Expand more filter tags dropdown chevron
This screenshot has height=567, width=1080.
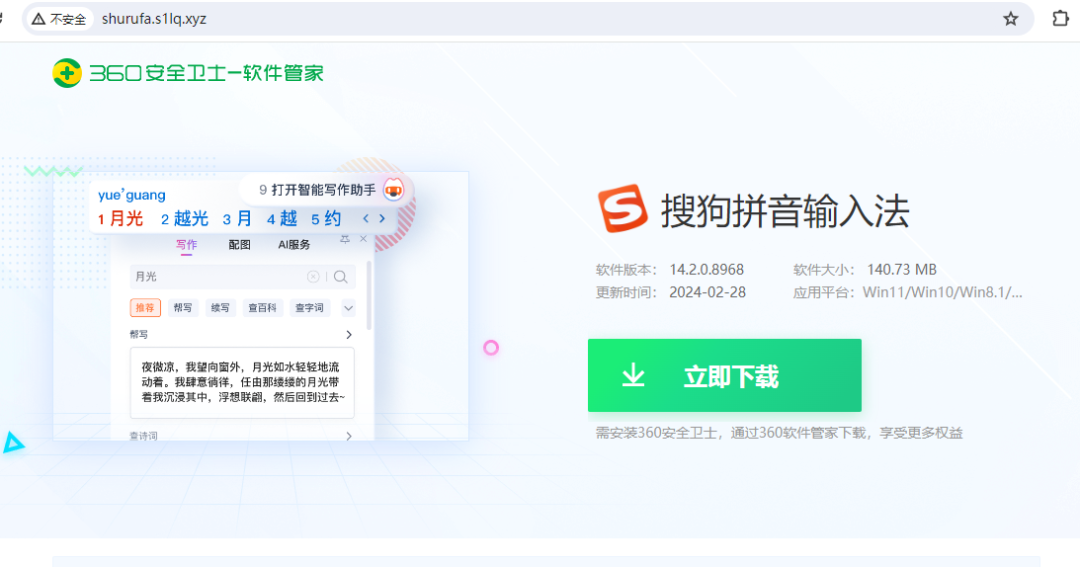(348, 309)
